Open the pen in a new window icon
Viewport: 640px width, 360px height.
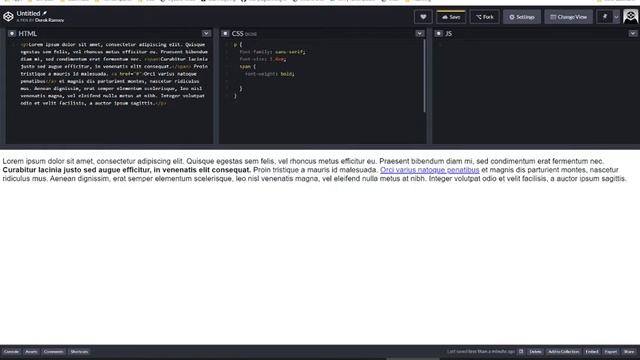tap(521, 351)
